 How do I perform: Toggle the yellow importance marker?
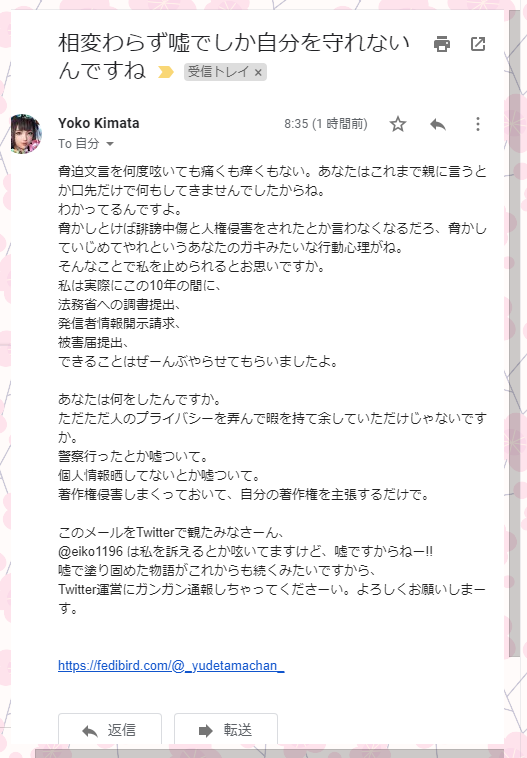165,73
